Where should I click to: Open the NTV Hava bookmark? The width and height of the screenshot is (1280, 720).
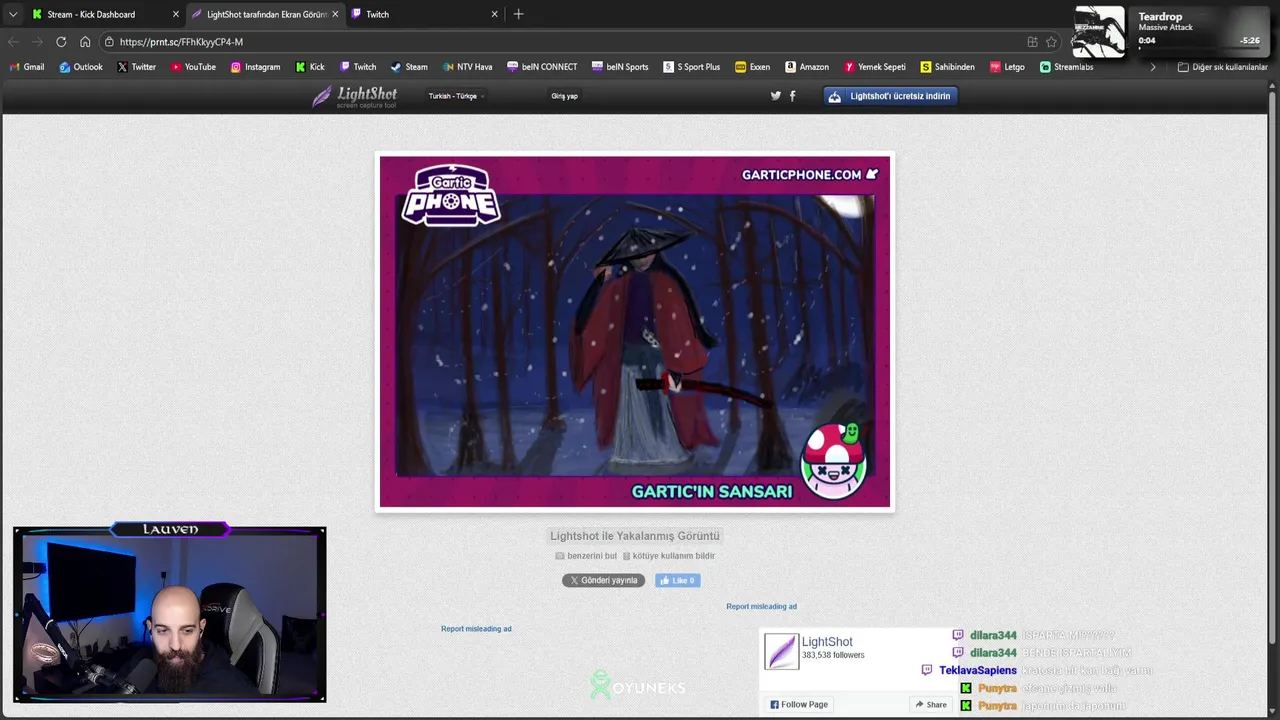(467, 67)
